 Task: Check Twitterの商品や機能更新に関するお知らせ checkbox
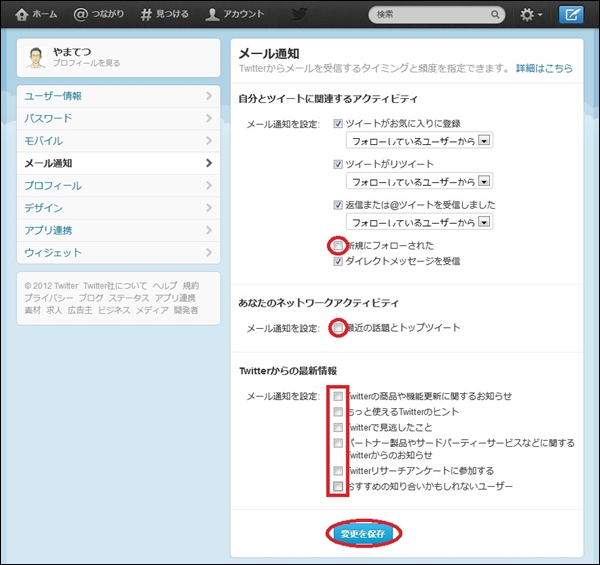(338, 396)
